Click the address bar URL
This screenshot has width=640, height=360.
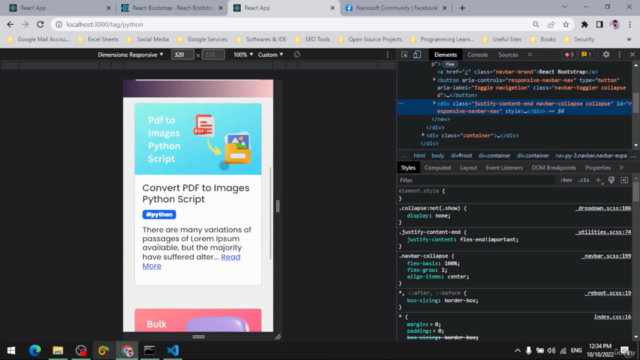105,24
